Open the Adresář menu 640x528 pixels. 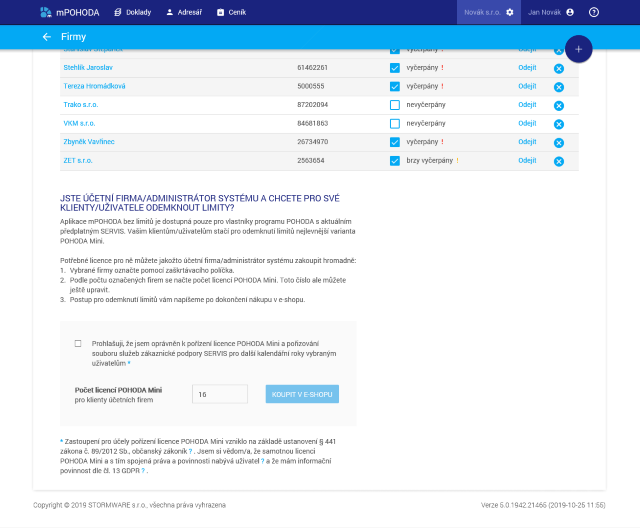[184, 12]
